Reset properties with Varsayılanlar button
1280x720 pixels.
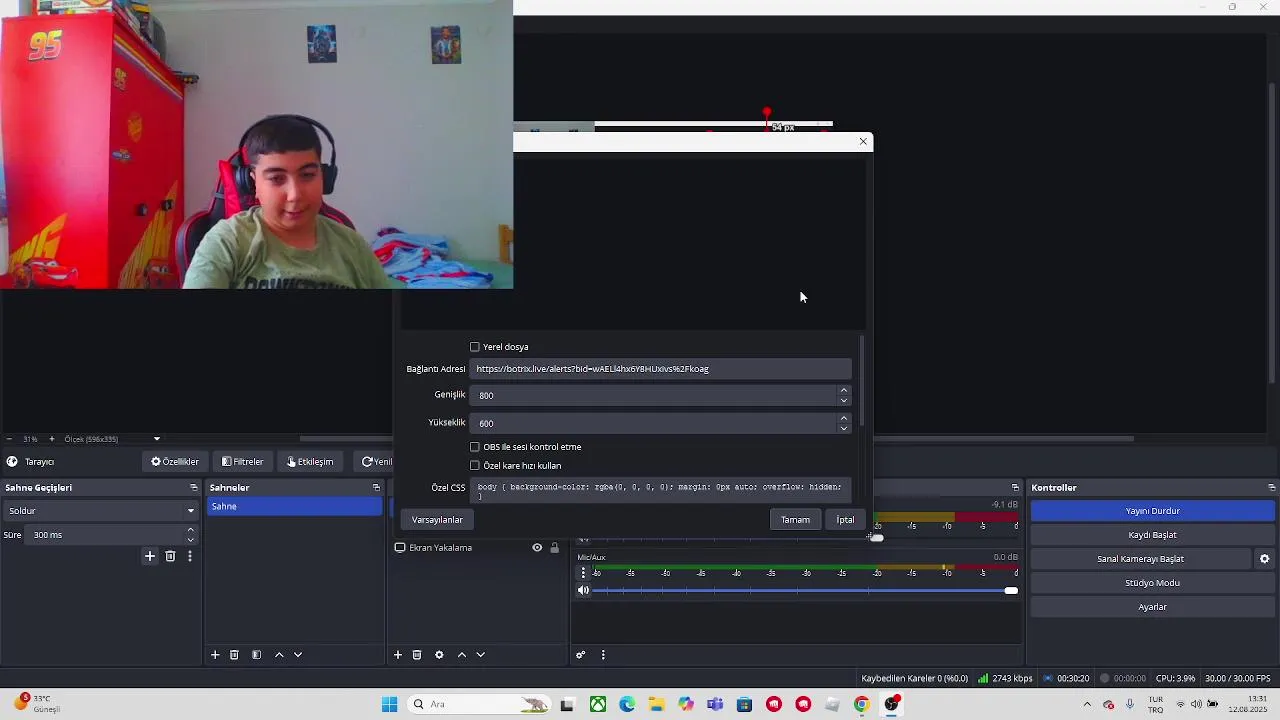(x=437, y=520)
